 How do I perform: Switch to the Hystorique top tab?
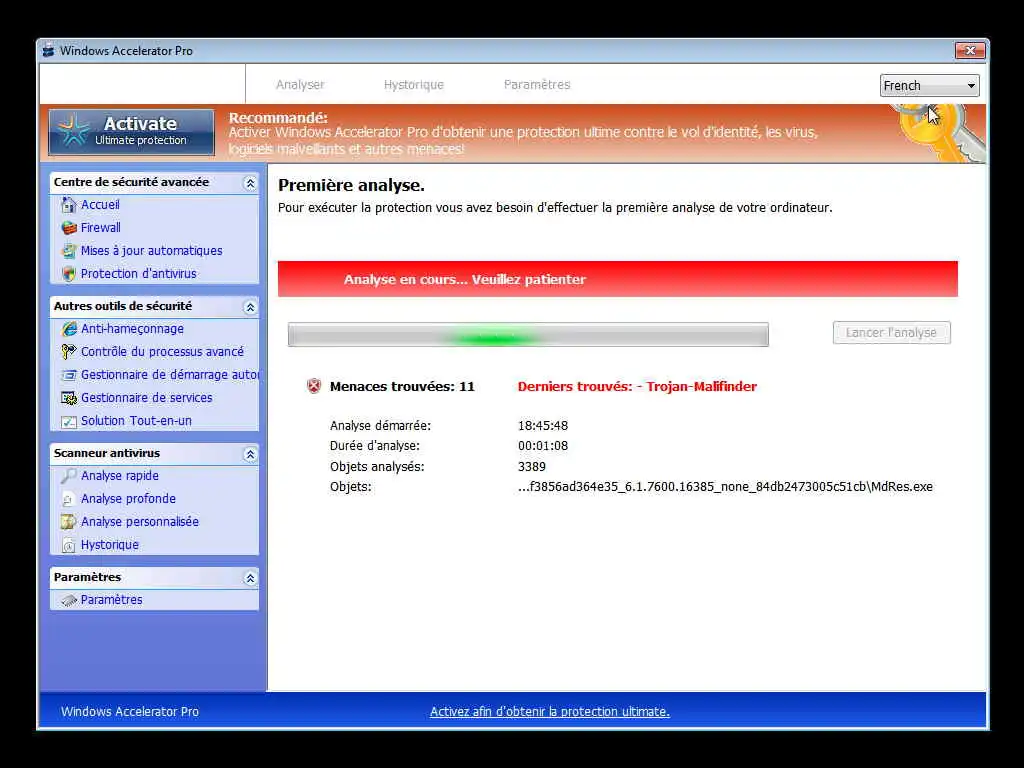pos(413,84)
